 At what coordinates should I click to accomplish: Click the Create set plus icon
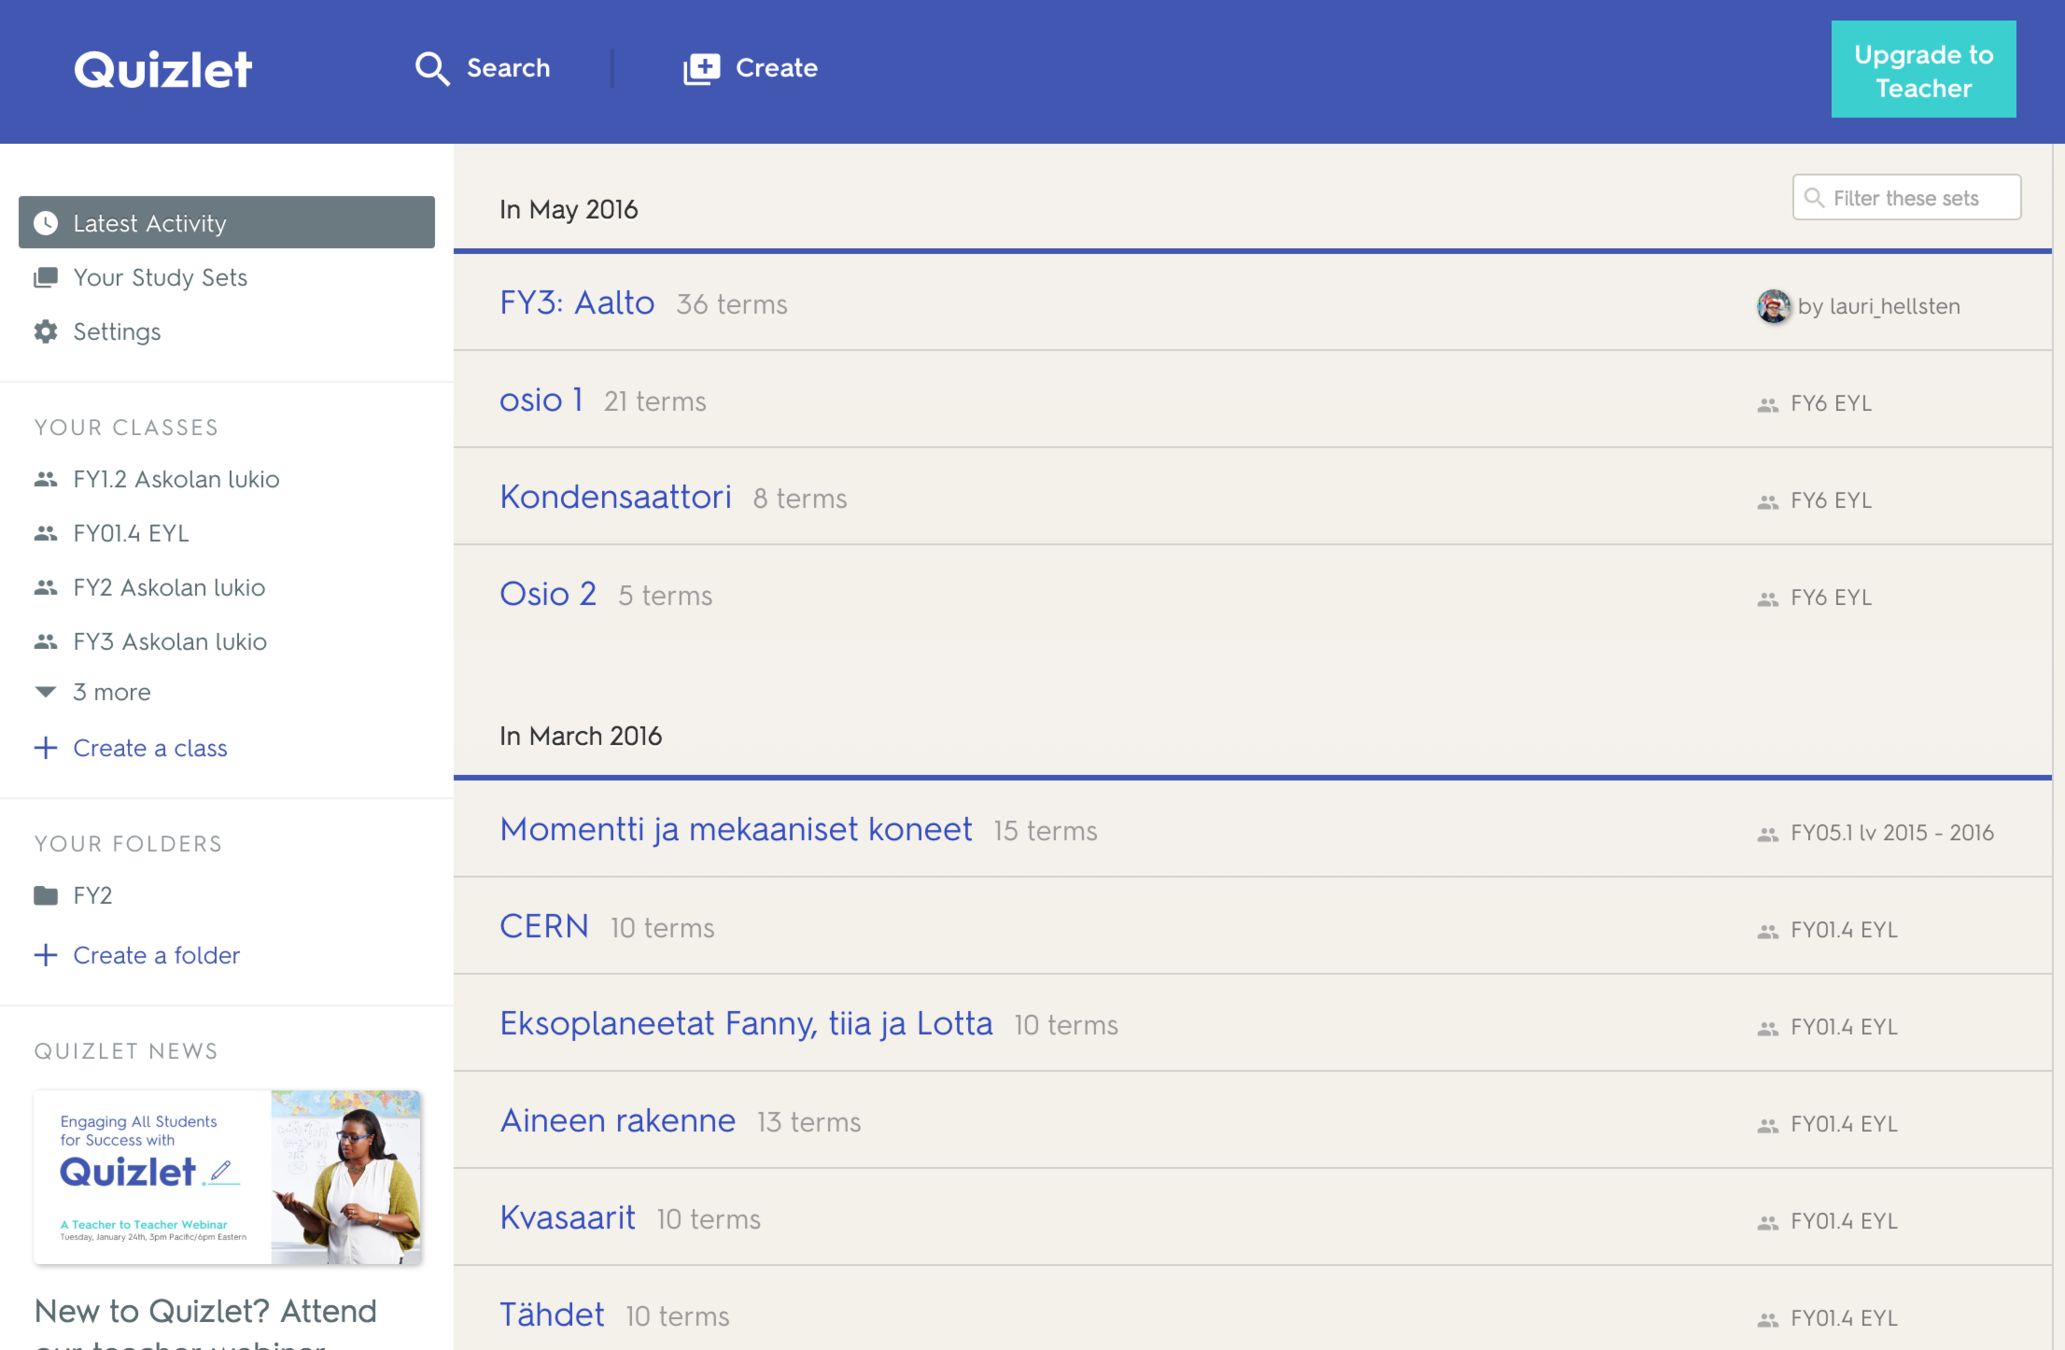[x=701, y=68]
